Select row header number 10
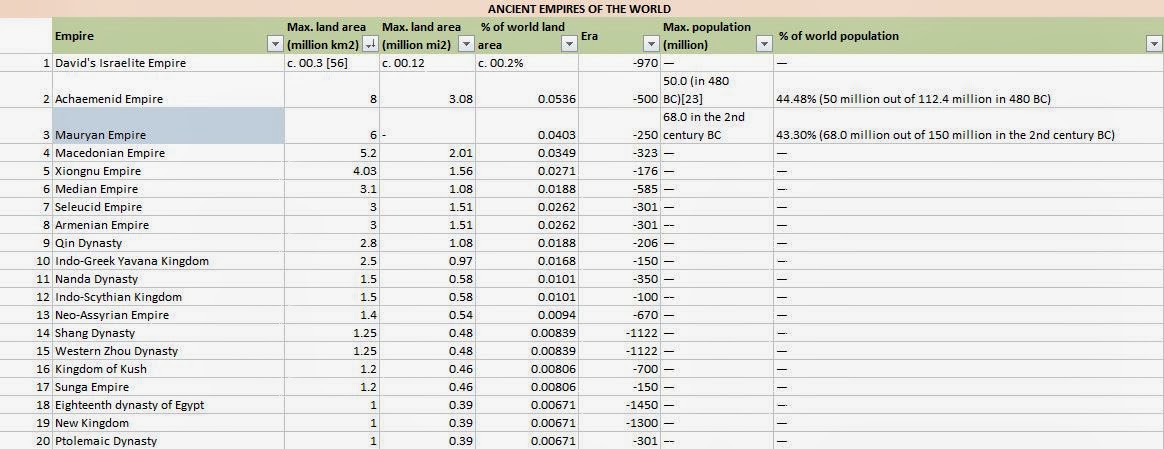This screenshot has width=1164, height=449. pos(26,261)
